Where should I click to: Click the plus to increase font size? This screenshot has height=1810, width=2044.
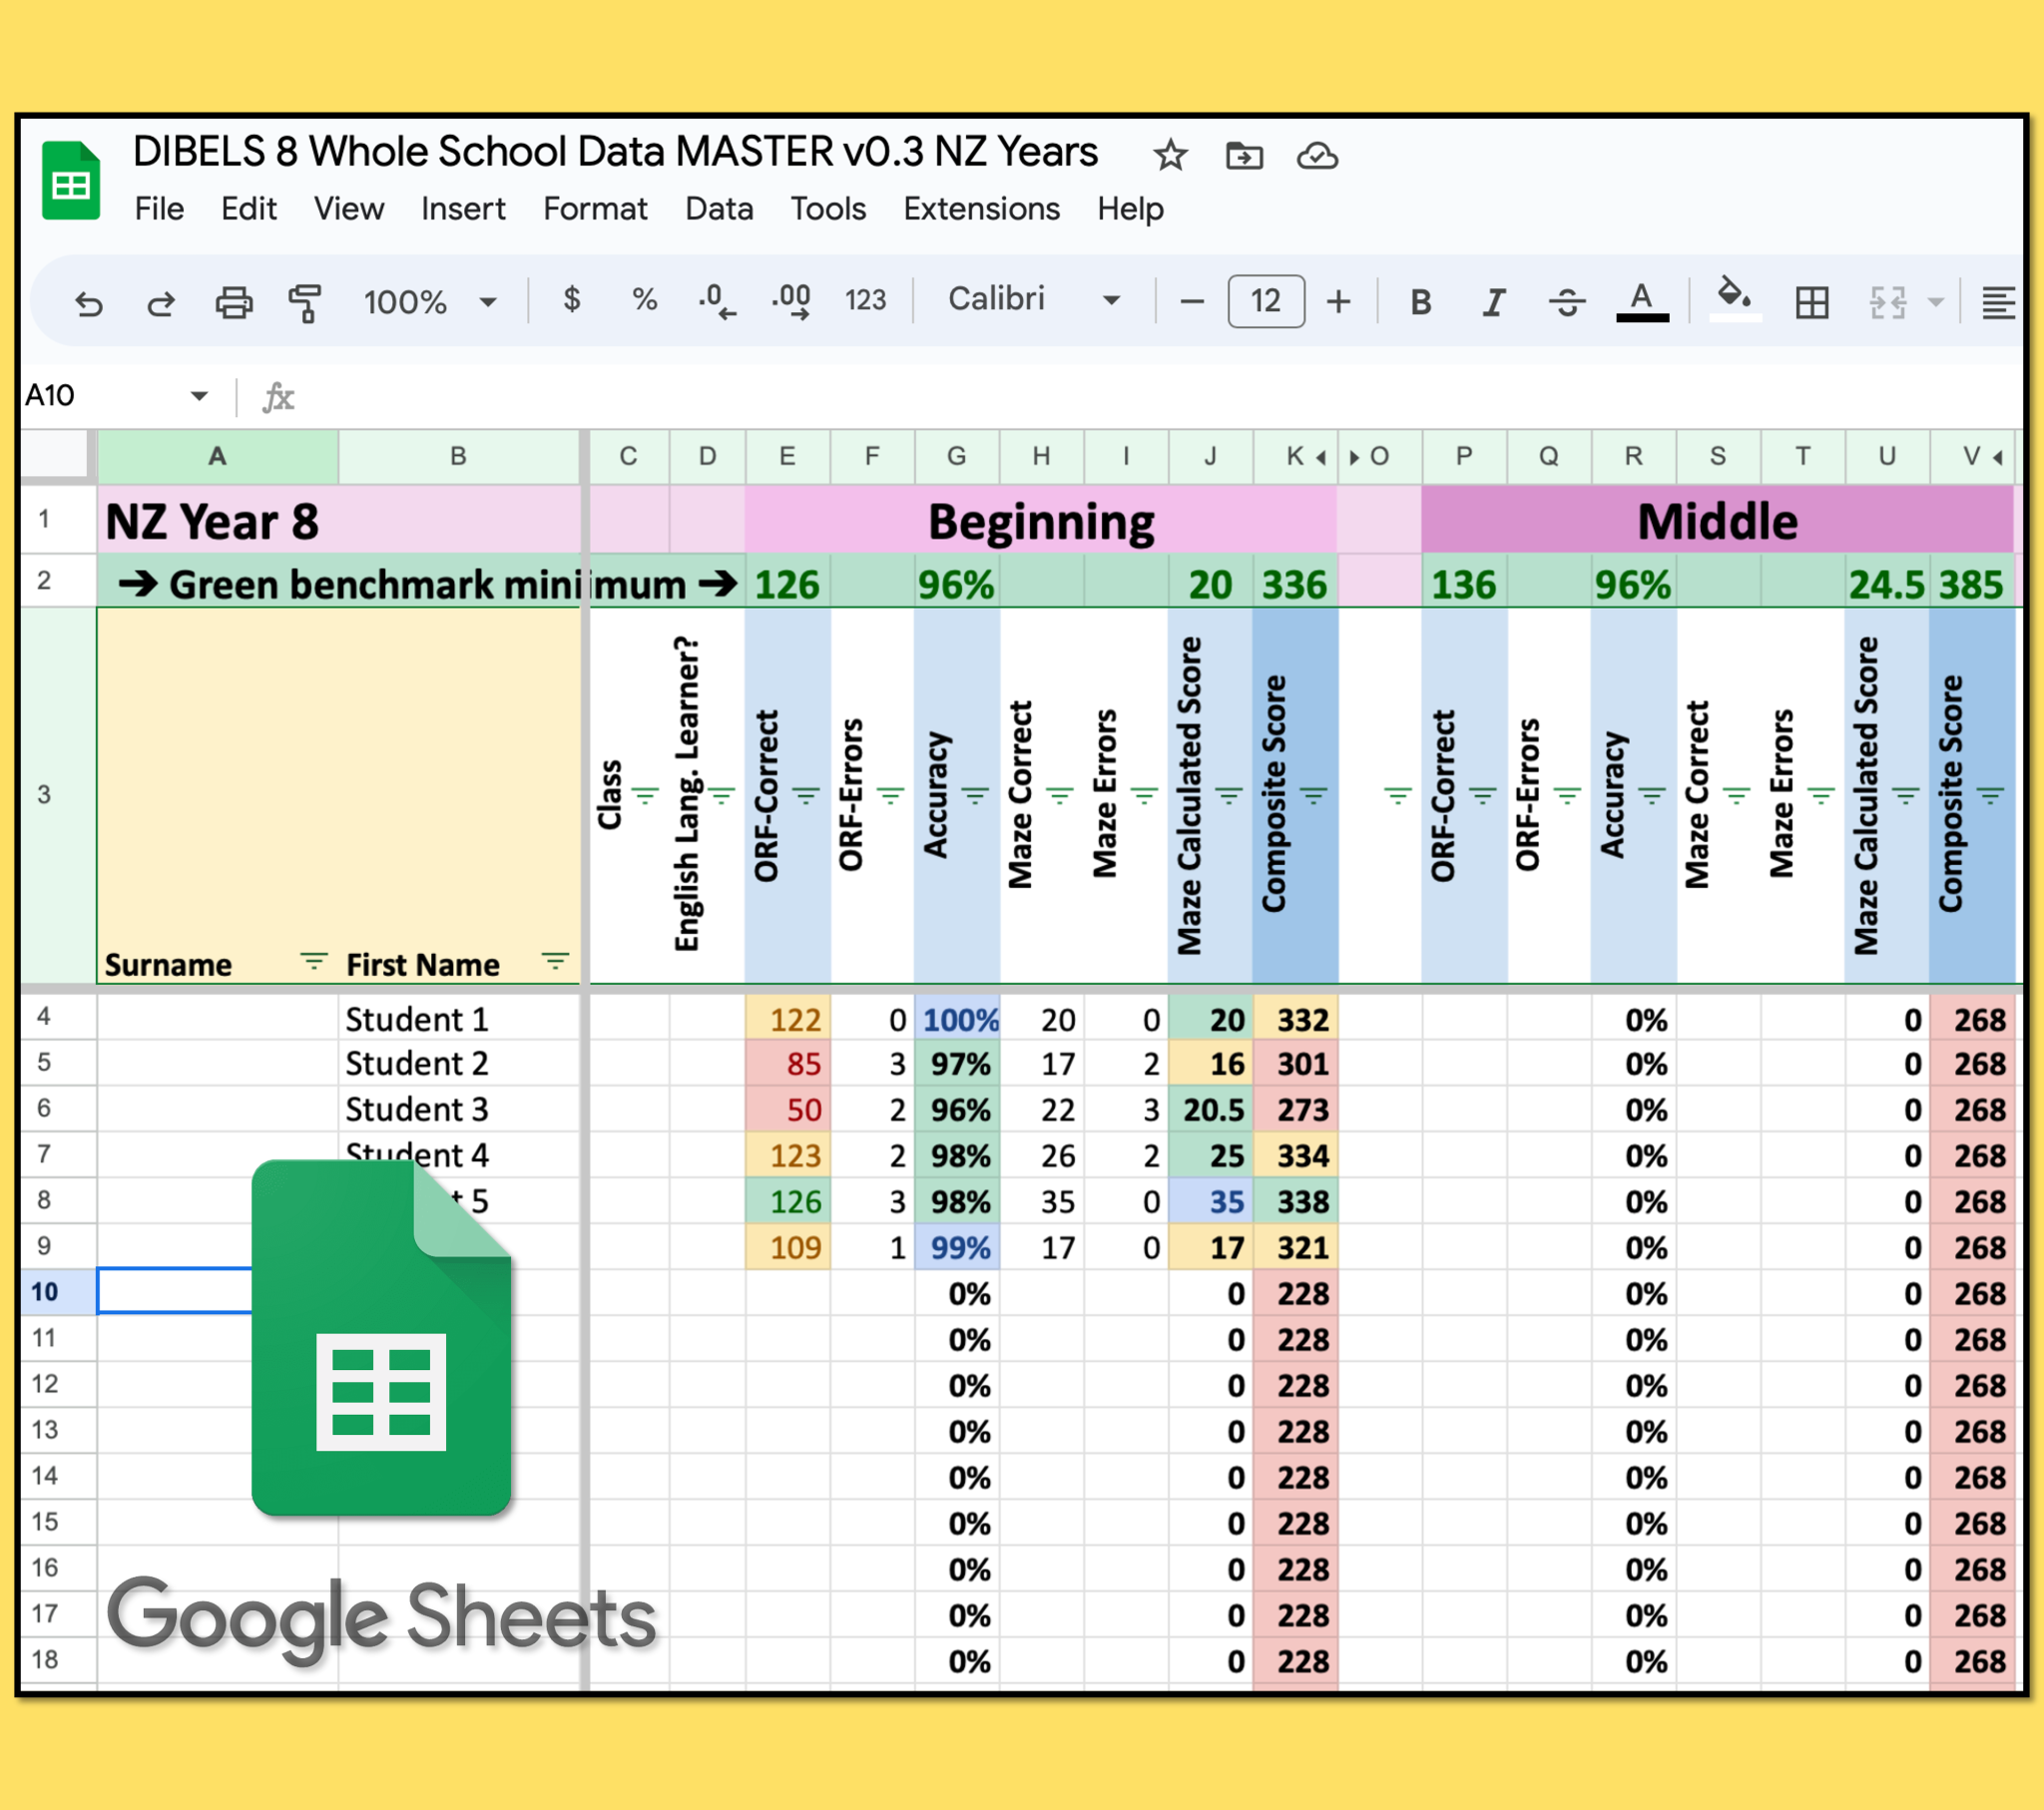coord(1338,301)
